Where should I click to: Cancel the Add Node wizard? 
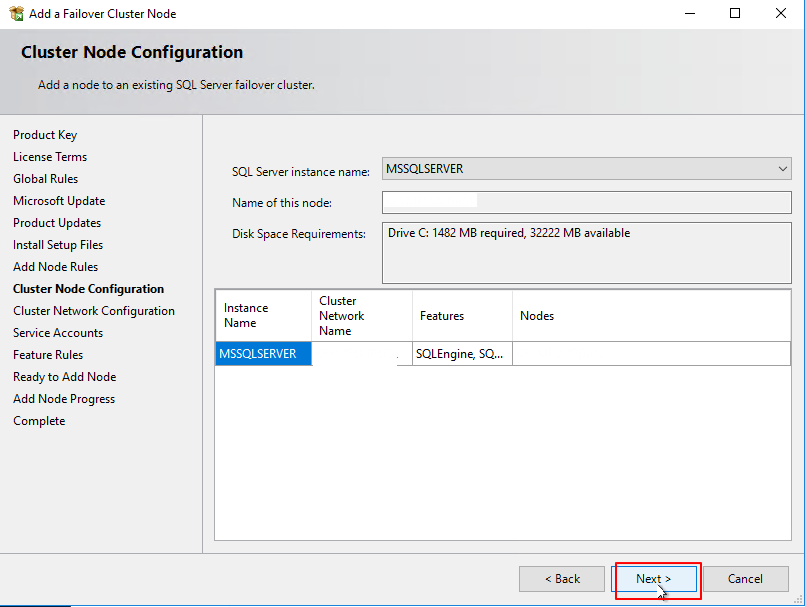click(x=745, y=579)
